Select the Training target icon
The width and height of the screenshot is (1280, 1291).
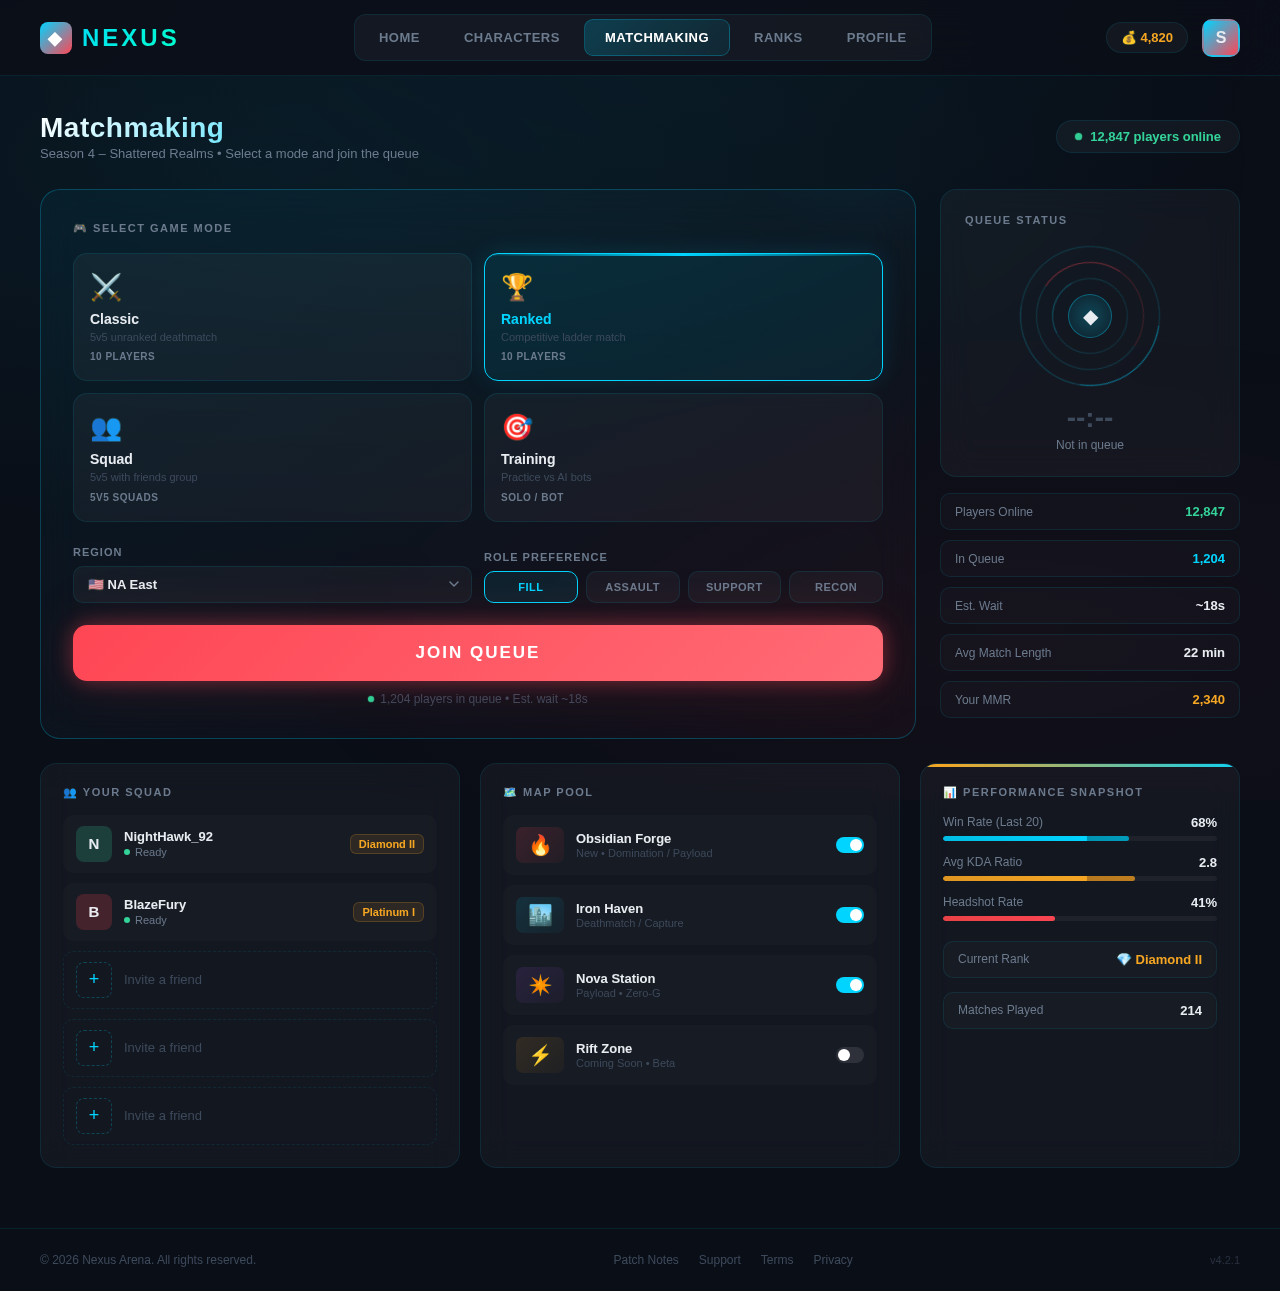point(517,428)
